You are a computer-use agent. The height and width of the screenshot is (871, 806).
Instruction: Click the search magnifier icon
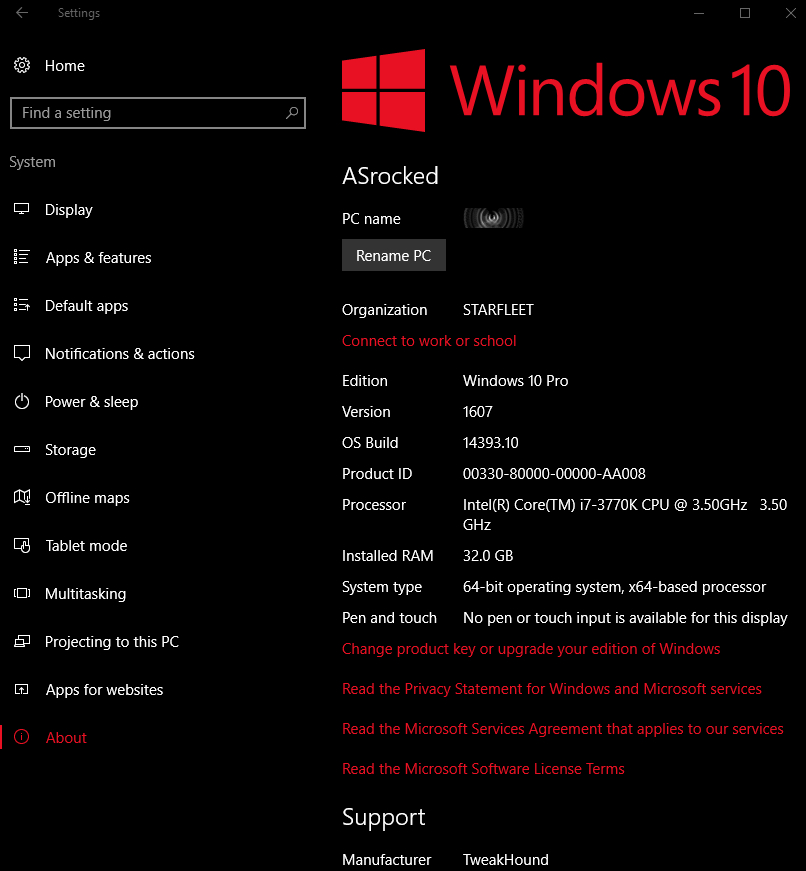pos(292,113)
